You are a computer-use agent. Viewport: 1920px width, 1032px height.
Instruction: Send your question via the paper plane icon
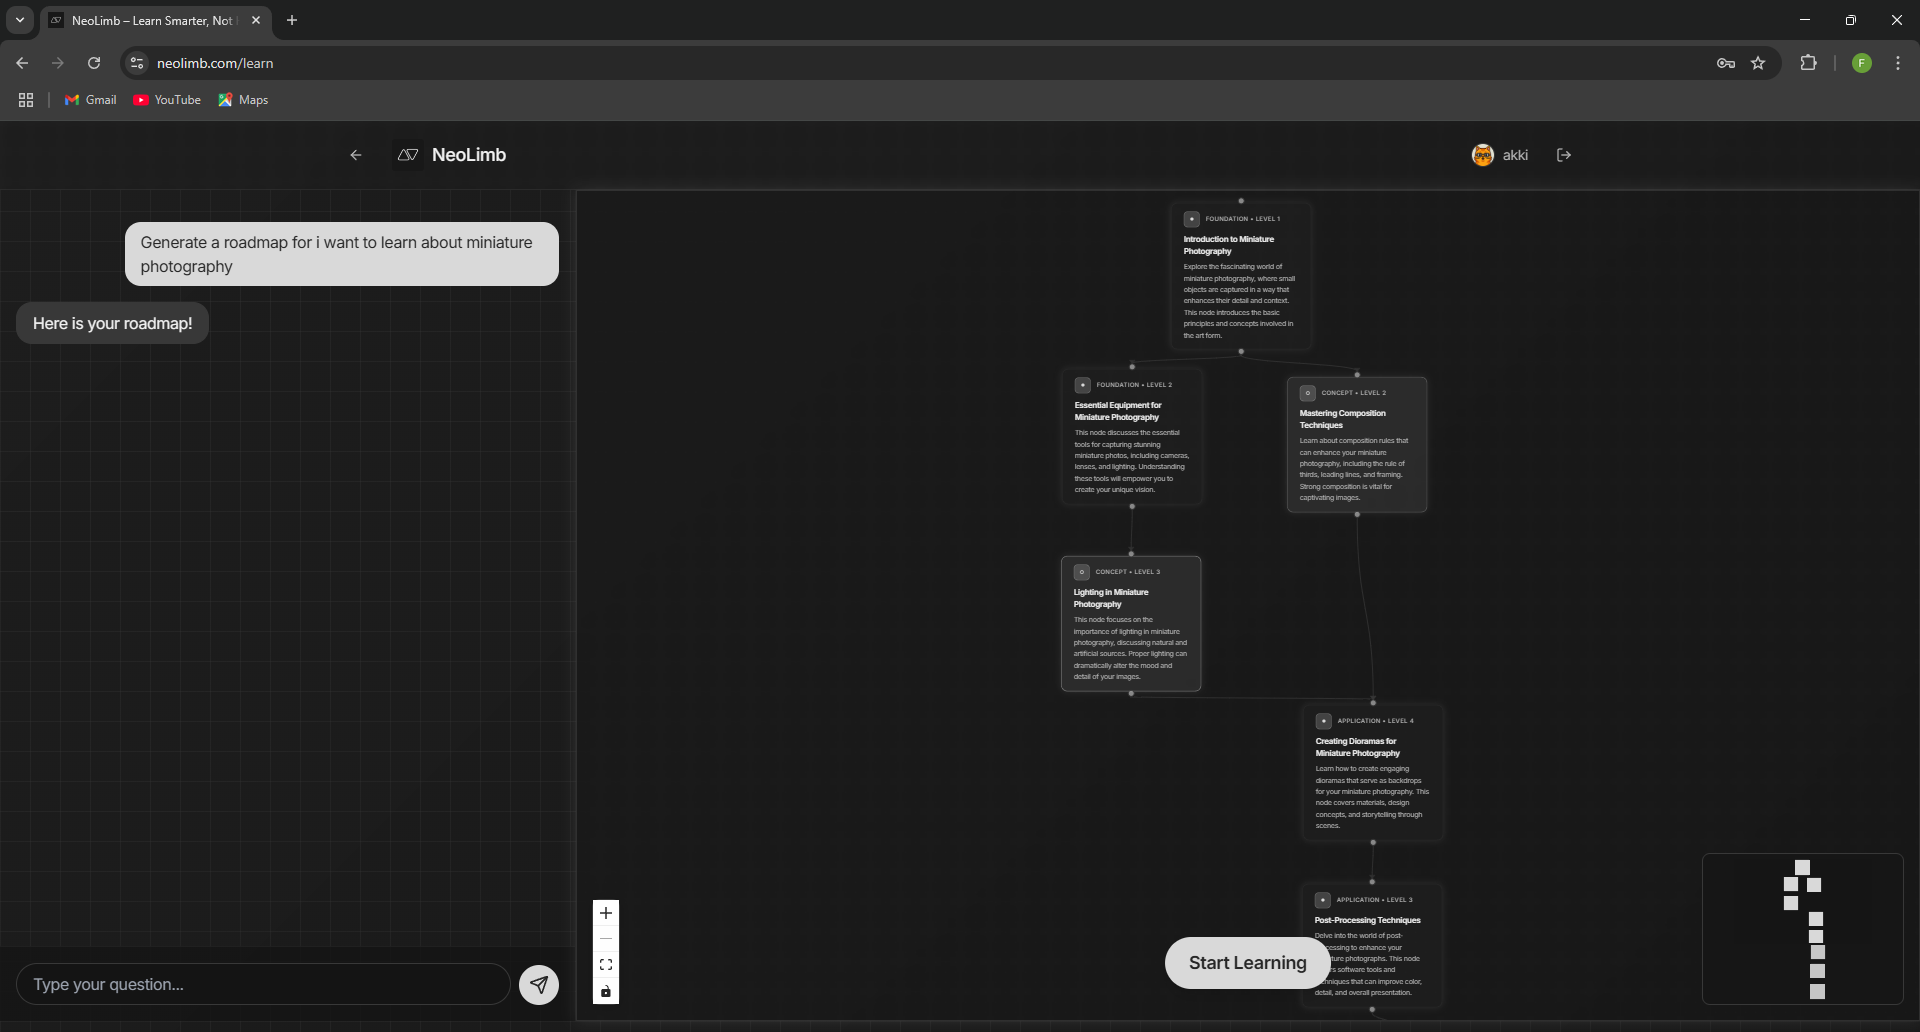[x=539, y=984]
